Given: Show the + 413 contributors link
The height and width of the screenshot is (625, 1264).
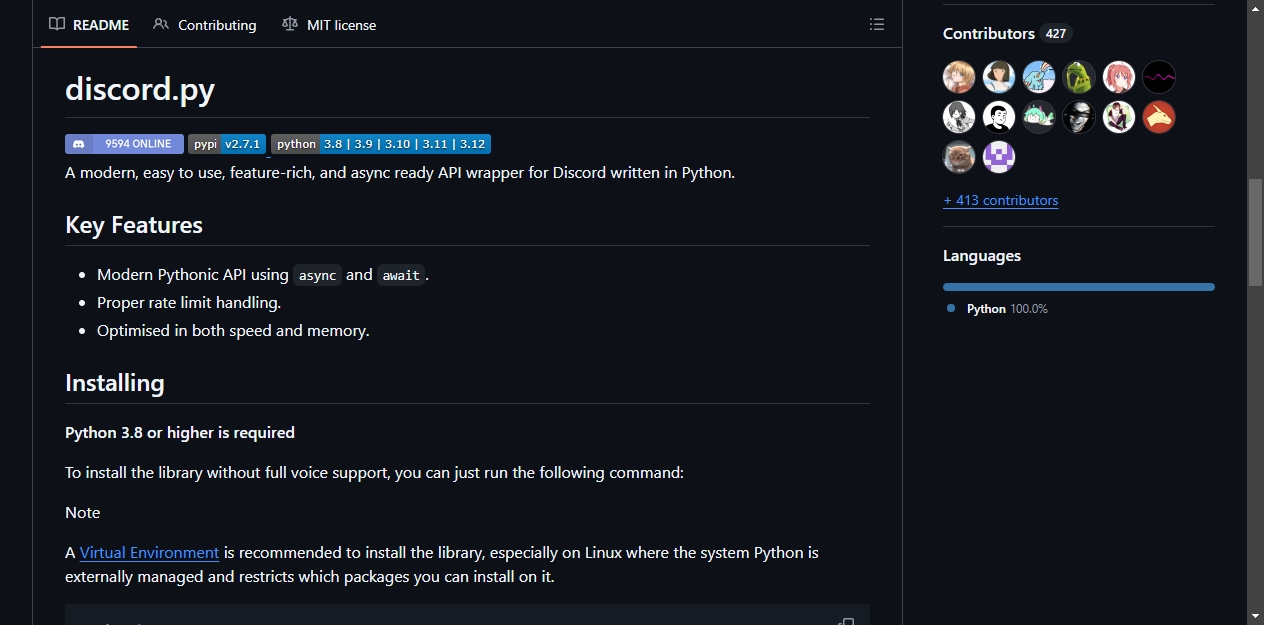Looking at the screenshot, I should [1000, 200].
